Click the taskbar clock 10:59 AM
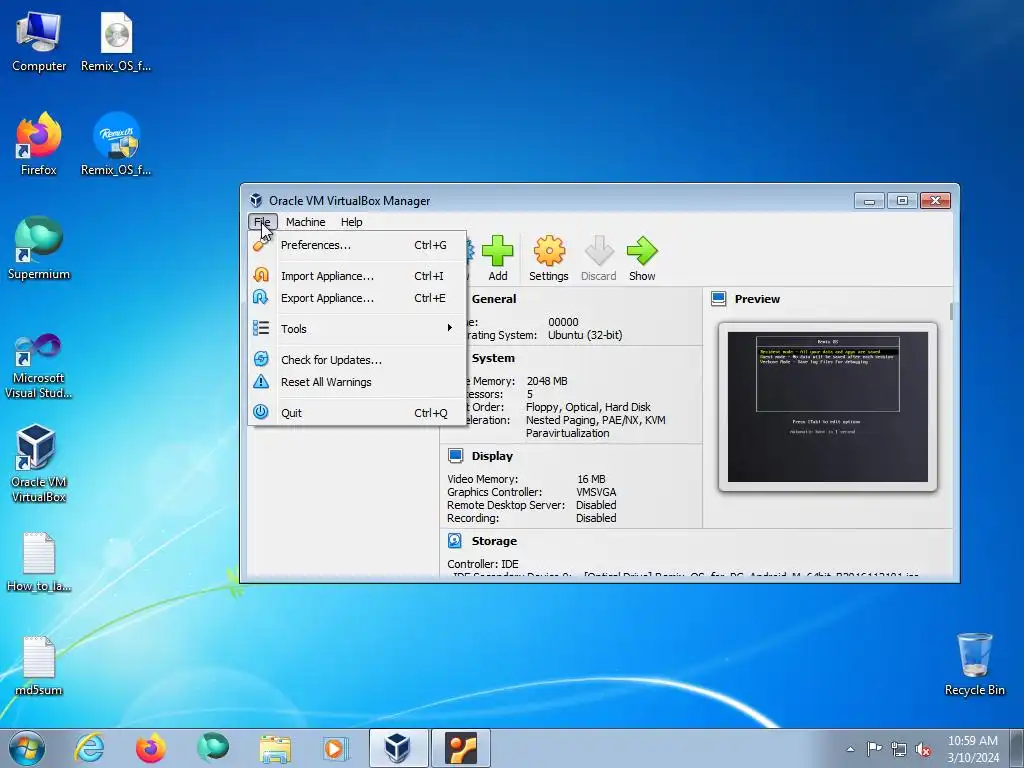 coord(973,741)
